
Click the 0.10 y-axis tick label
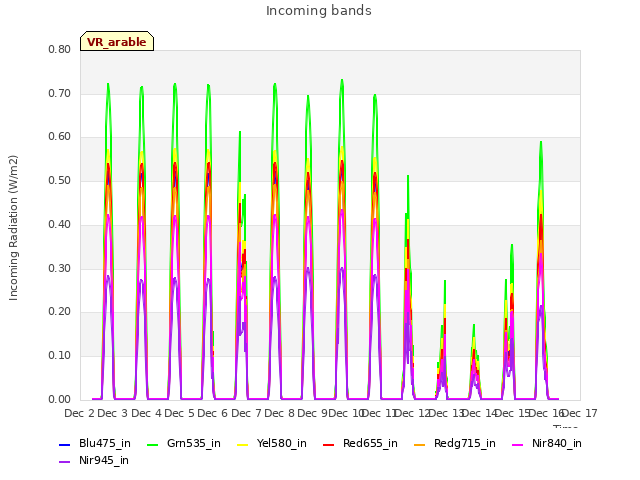click(60, 356)
